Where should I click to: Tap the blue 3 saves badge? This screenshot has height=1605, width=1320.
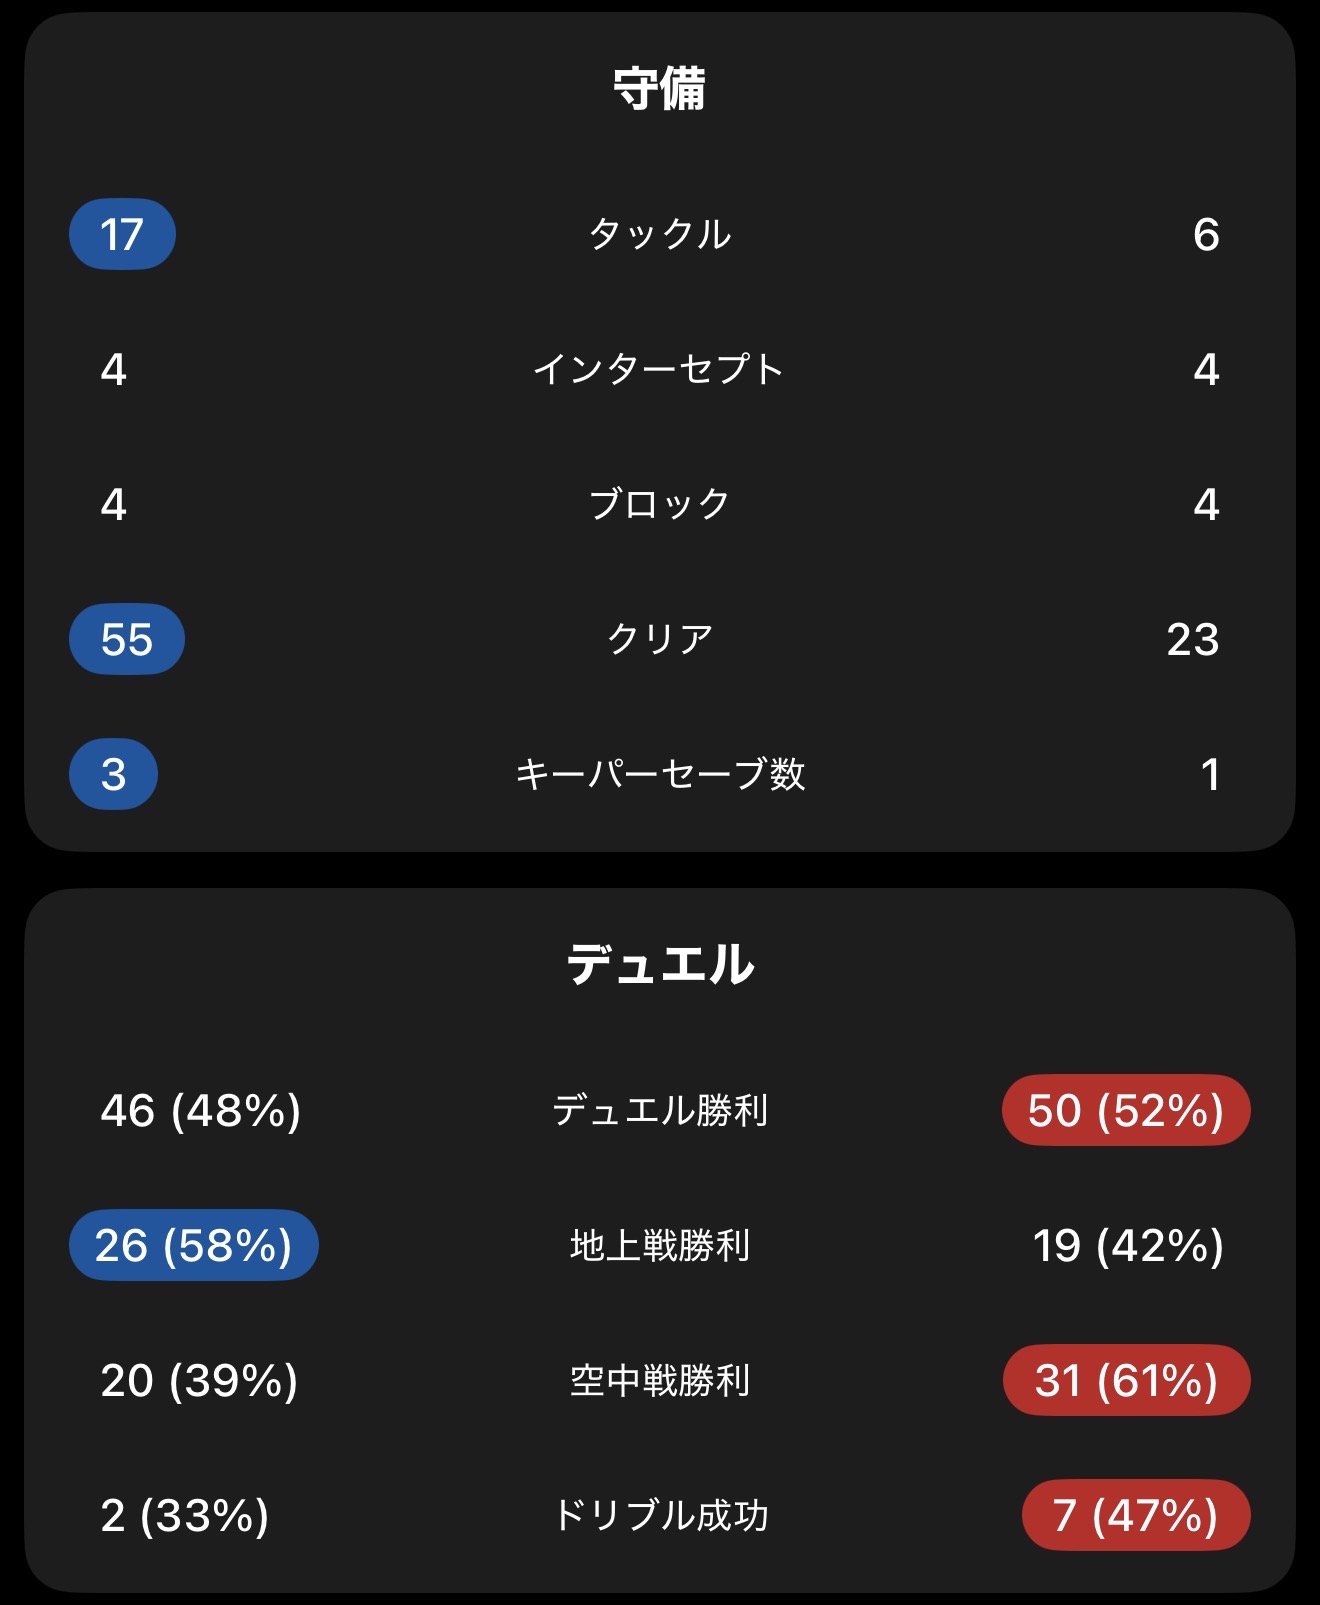[114, 774]
